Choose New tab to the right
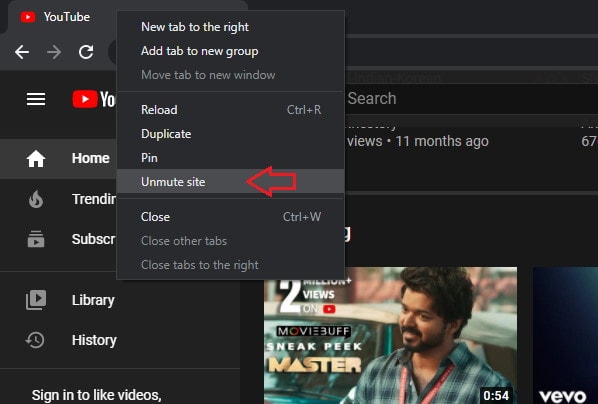The width and height of the screenshot is (598, 404). [230, 27]
